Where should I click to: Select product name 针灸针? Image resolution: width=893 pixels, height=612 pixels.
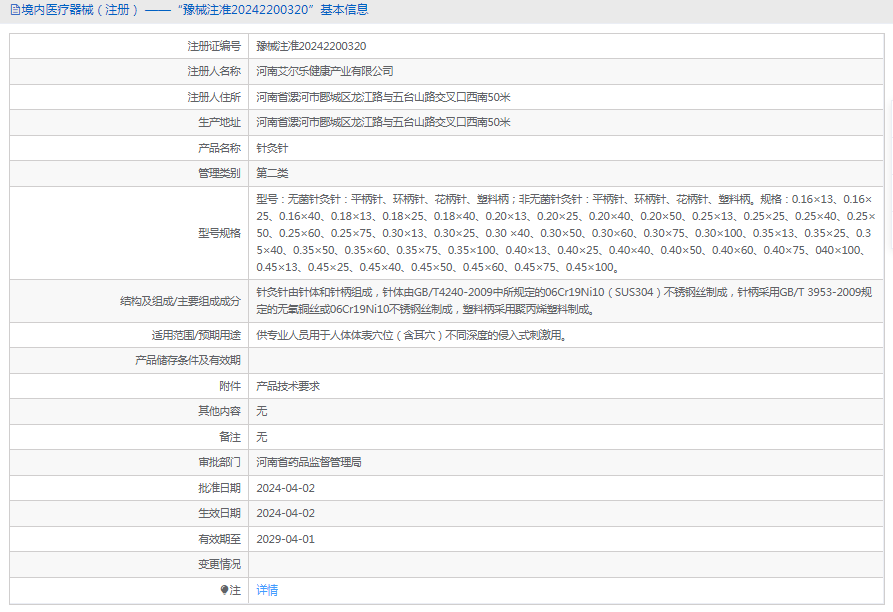tap(272, 148)
